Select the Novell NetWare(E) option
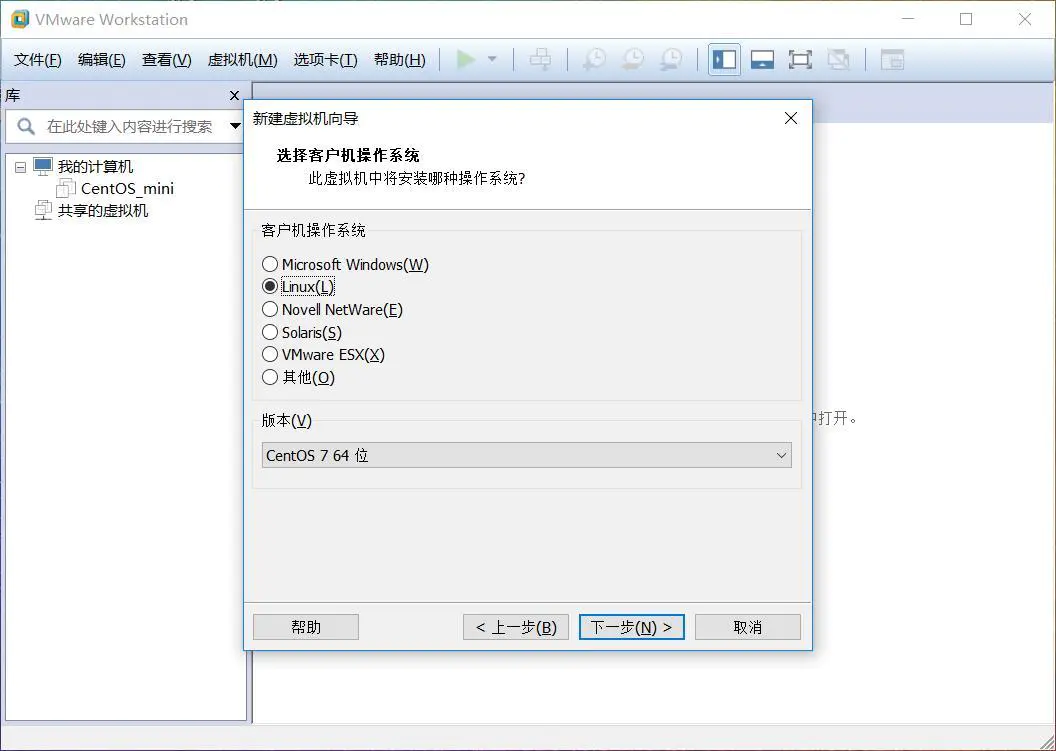 click(269, 309)
